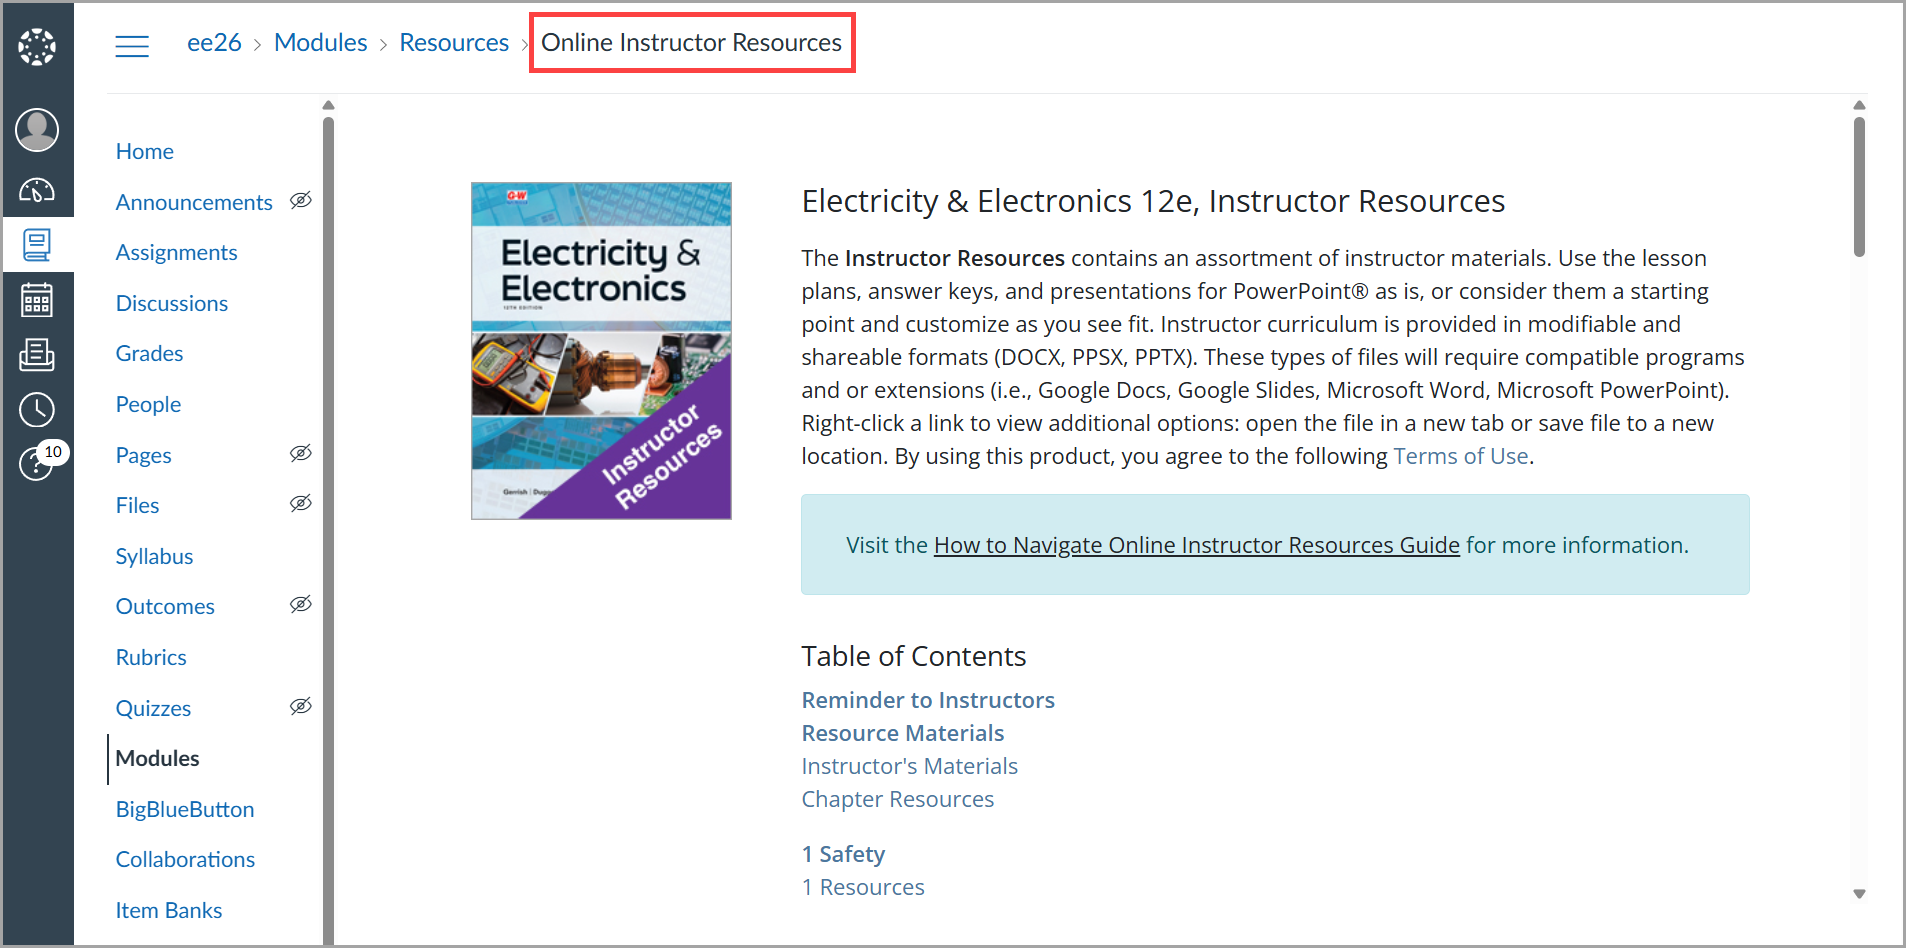The width and height of the screenshot is (1906, 948).
Task: Select Grades in the course menu
Action: [x=149, y=354]
